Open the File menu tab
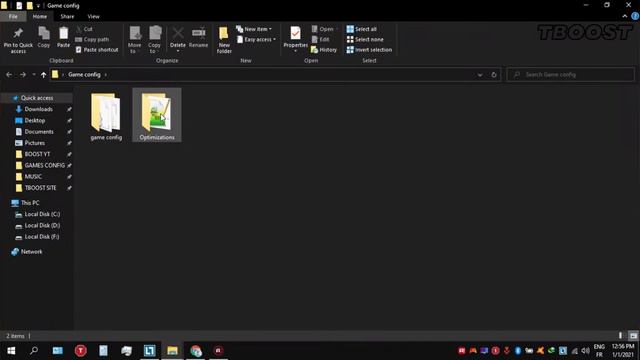Screen dimensions: 640x360 click(13, 16)
